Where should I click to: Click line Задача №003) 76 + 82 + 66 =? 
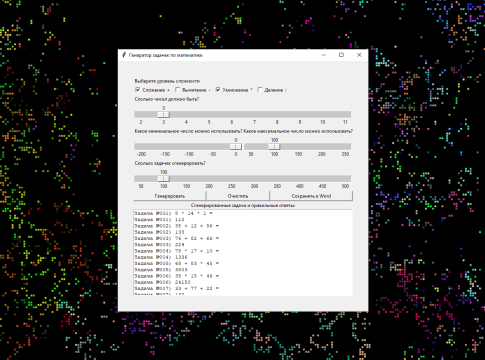pos(177,238)
